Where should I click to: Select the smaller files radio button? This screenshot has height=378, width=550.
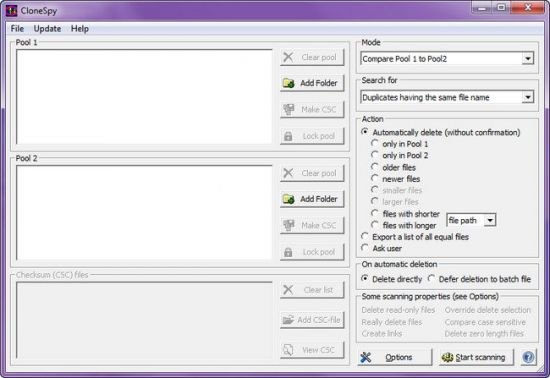point(397,190)
